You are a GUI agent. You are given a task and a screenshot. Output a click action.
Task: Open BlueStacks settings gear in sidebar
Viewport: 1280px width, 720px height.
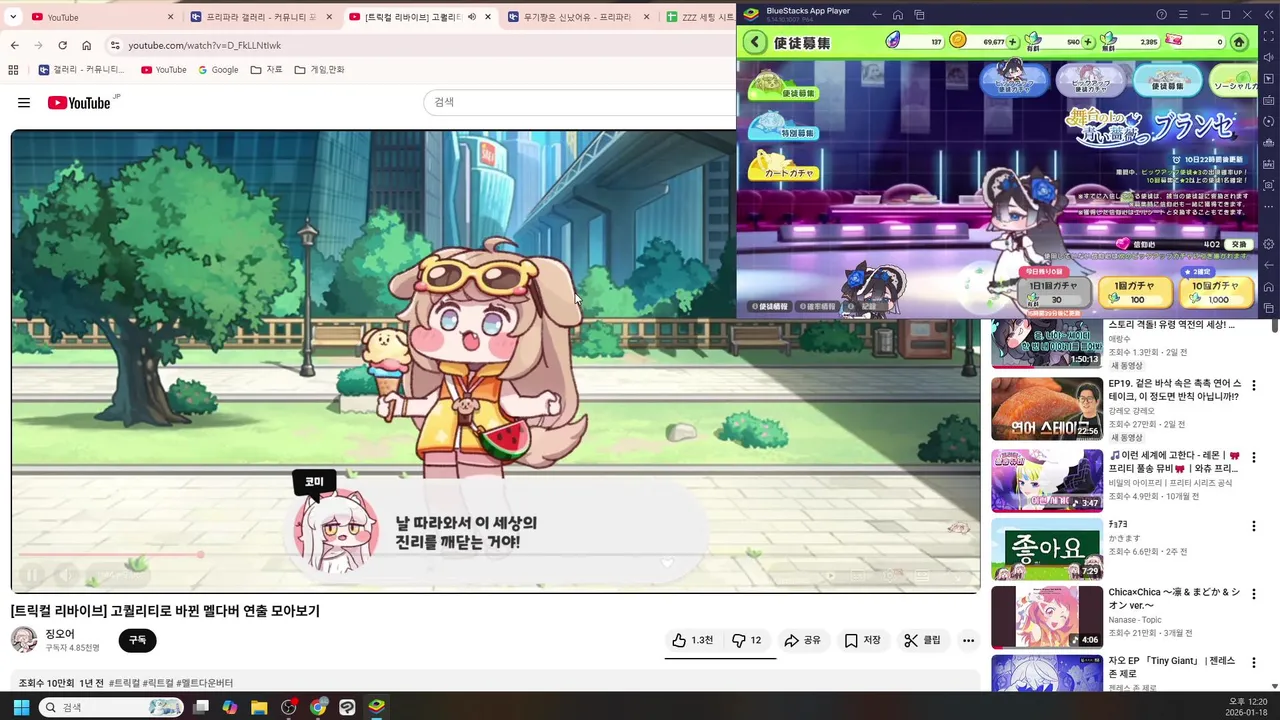point(1269,244)
